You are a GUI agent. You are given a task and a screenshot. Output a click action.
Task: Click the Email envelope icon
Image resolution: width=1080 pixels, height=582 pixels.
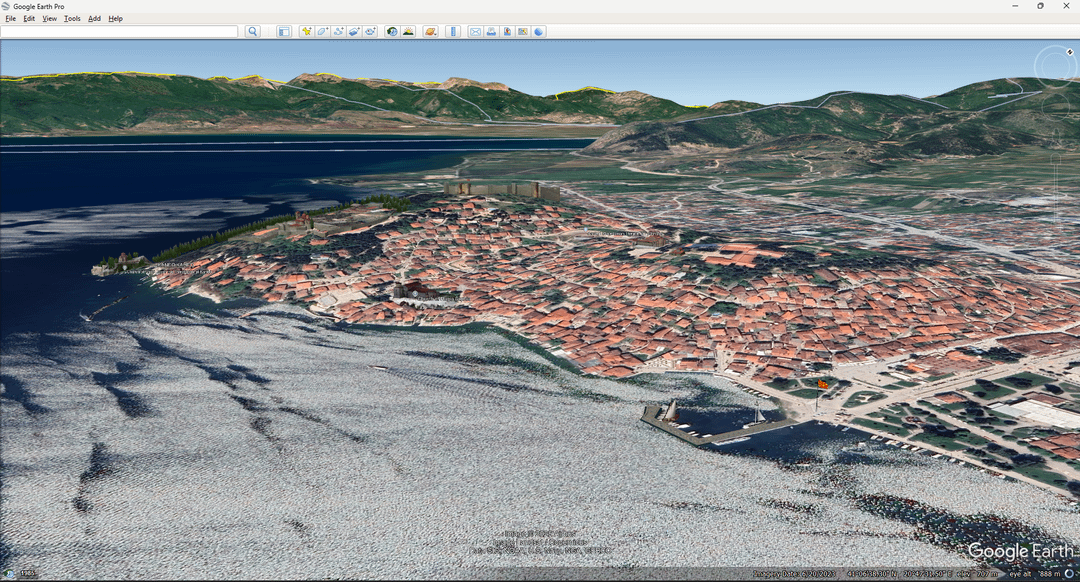[x=476, y=32]
